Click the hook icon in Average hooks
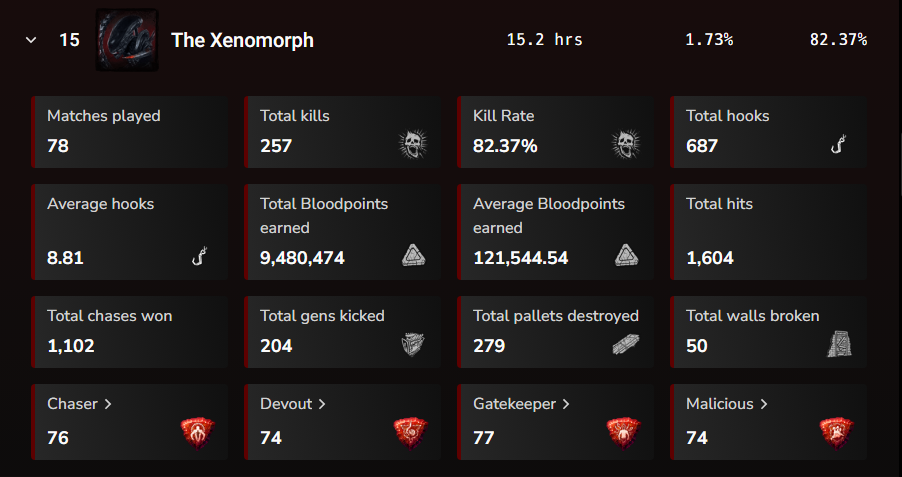Image resolution: width=902 pixels, height=477 pixels. 200,256
